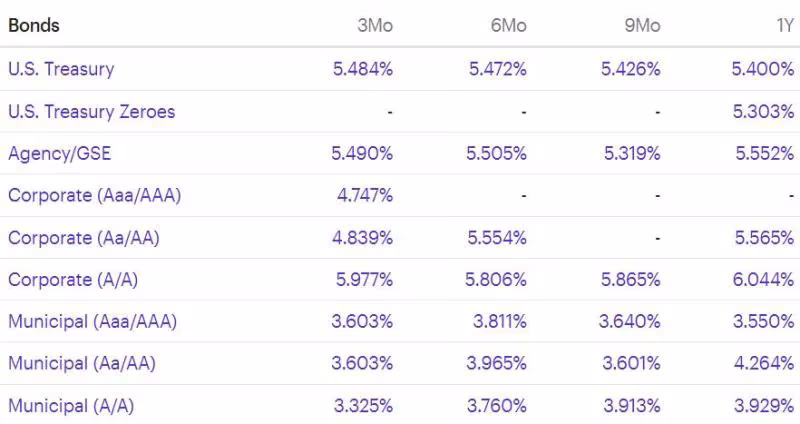Open the Municipal (A/A) link

tap(71, 406)
